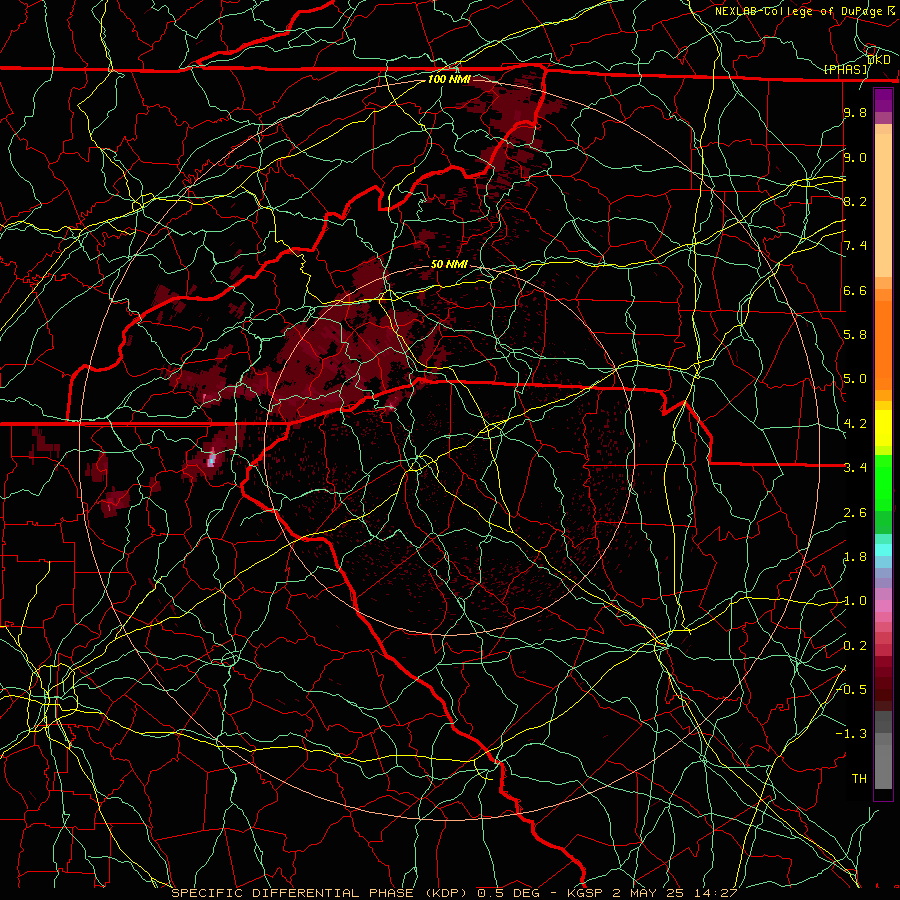Click the "[PHAS]" product label
This screenshot has height=900, width=900.
coord(846,69)
